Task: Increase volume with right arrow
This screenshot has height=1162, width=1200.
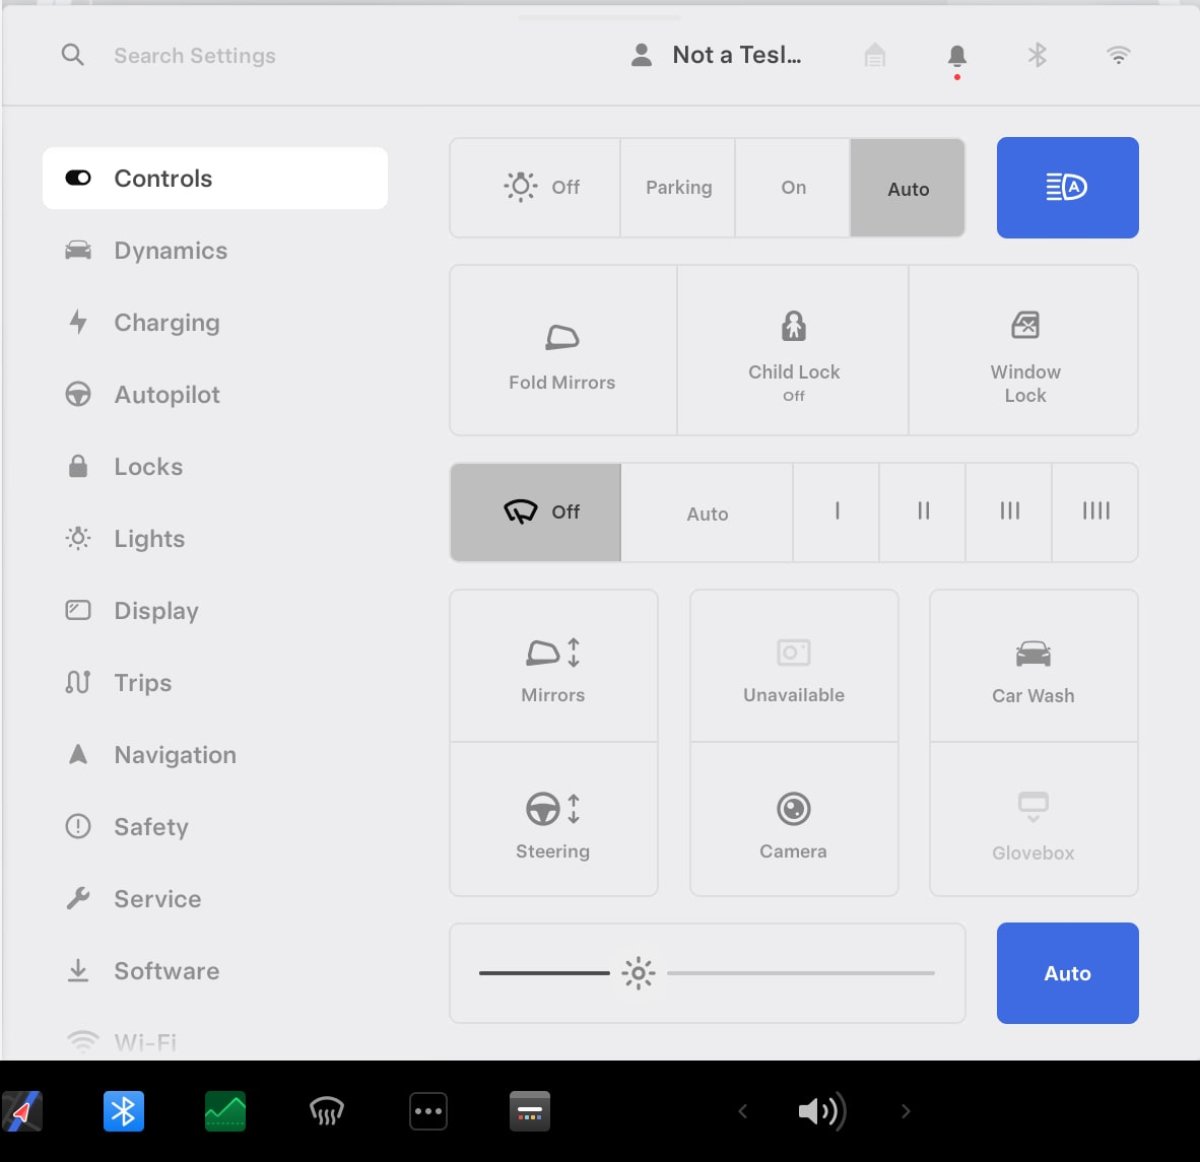Action: [906, 1111]
